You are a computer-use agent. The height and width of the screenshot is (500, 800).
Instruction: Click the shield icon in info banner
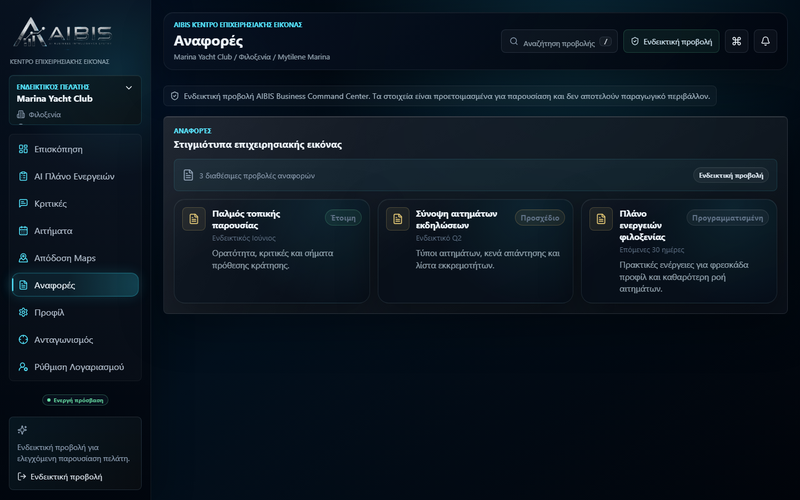(174, 96)
